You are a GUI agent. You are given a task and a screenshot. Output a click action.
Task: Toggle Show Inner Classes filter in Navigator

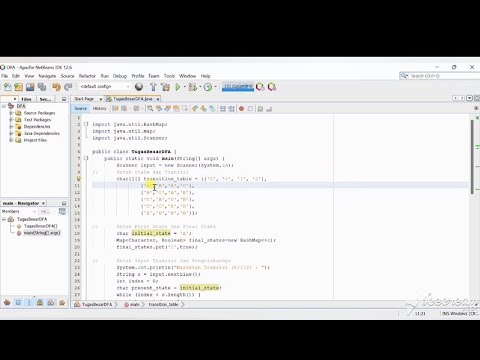pyautogui.click(x=51, y=303)
